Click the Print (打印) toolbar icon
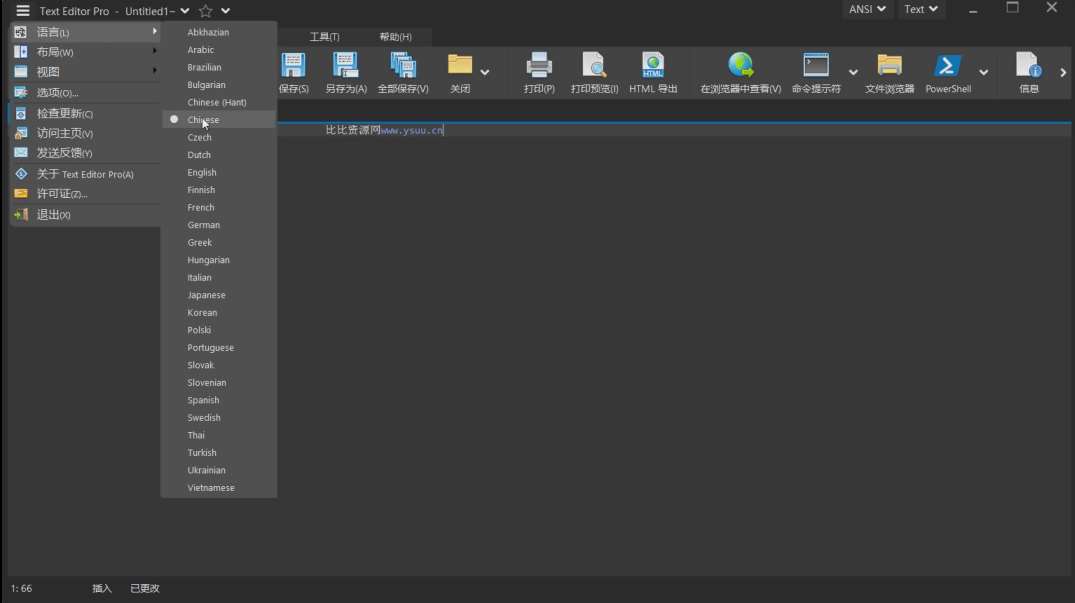 [539, 71]
